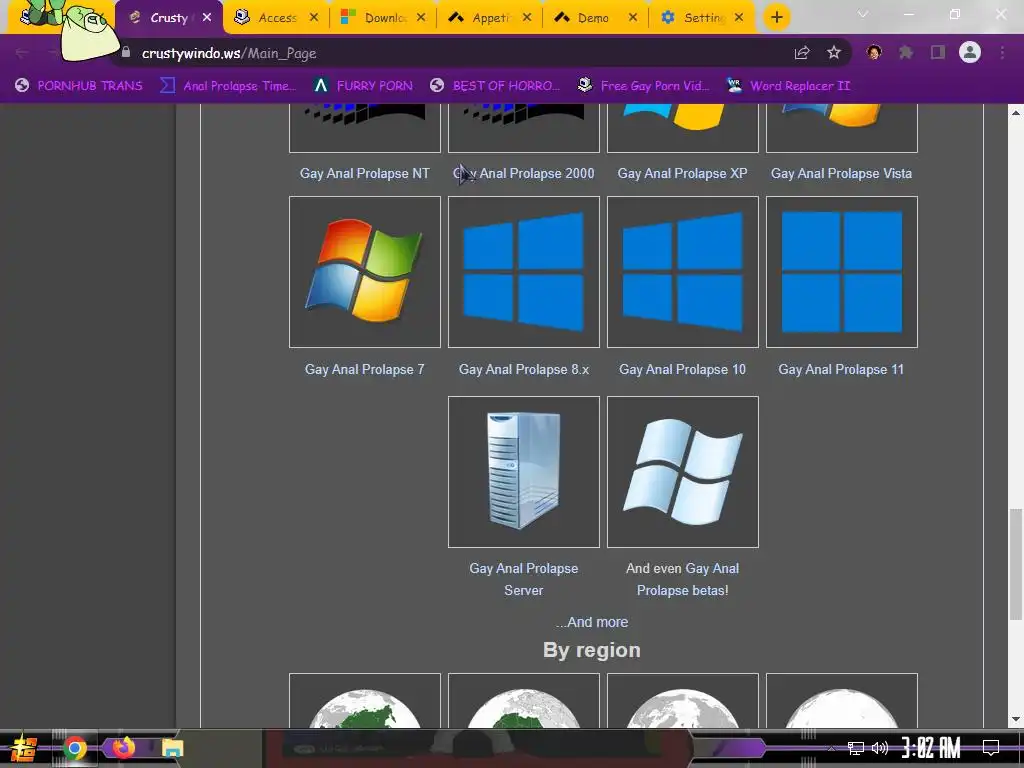
Task: Click the text link ending in Server
Action: tap(524, 579)
